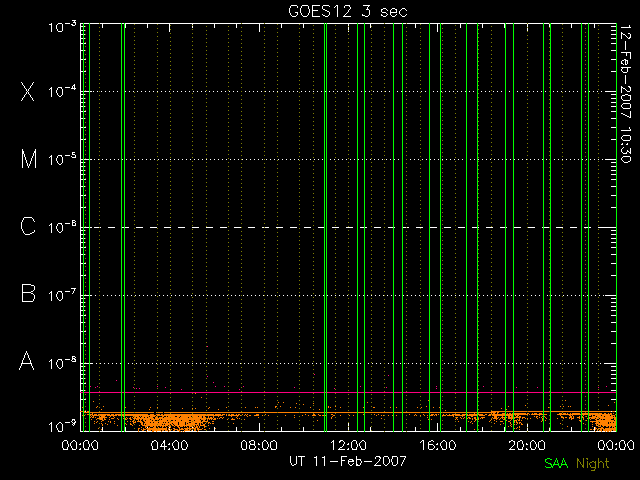Click the M flare class label
Image resolution: width=640 pixels, height=480 pixels.
[x=29, y=159]
